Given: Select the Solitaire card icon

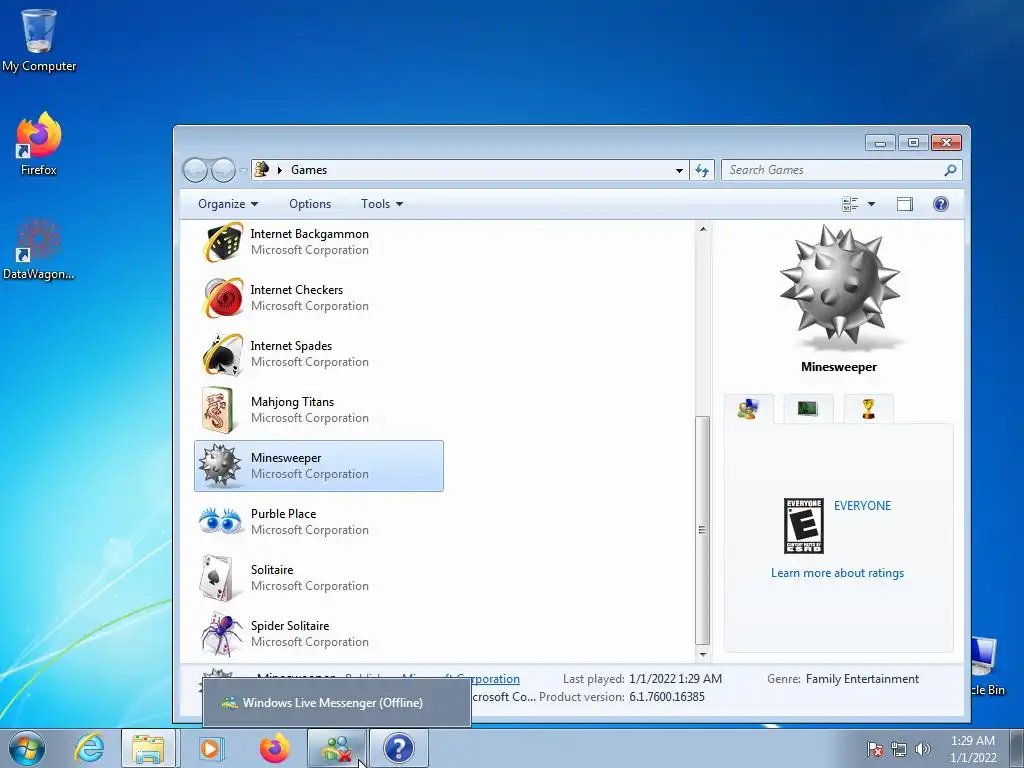Looking at the screenshot, I should click(217, 578).
